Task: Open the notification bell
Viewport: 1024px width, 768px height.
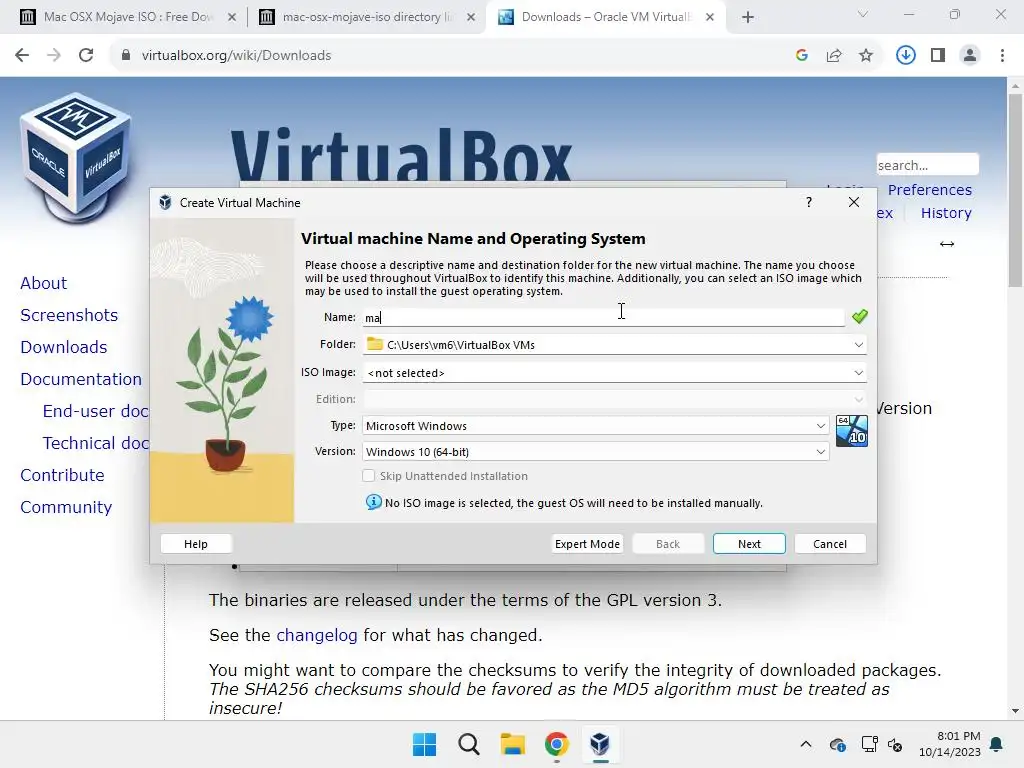Action: (x=997, y=744)
